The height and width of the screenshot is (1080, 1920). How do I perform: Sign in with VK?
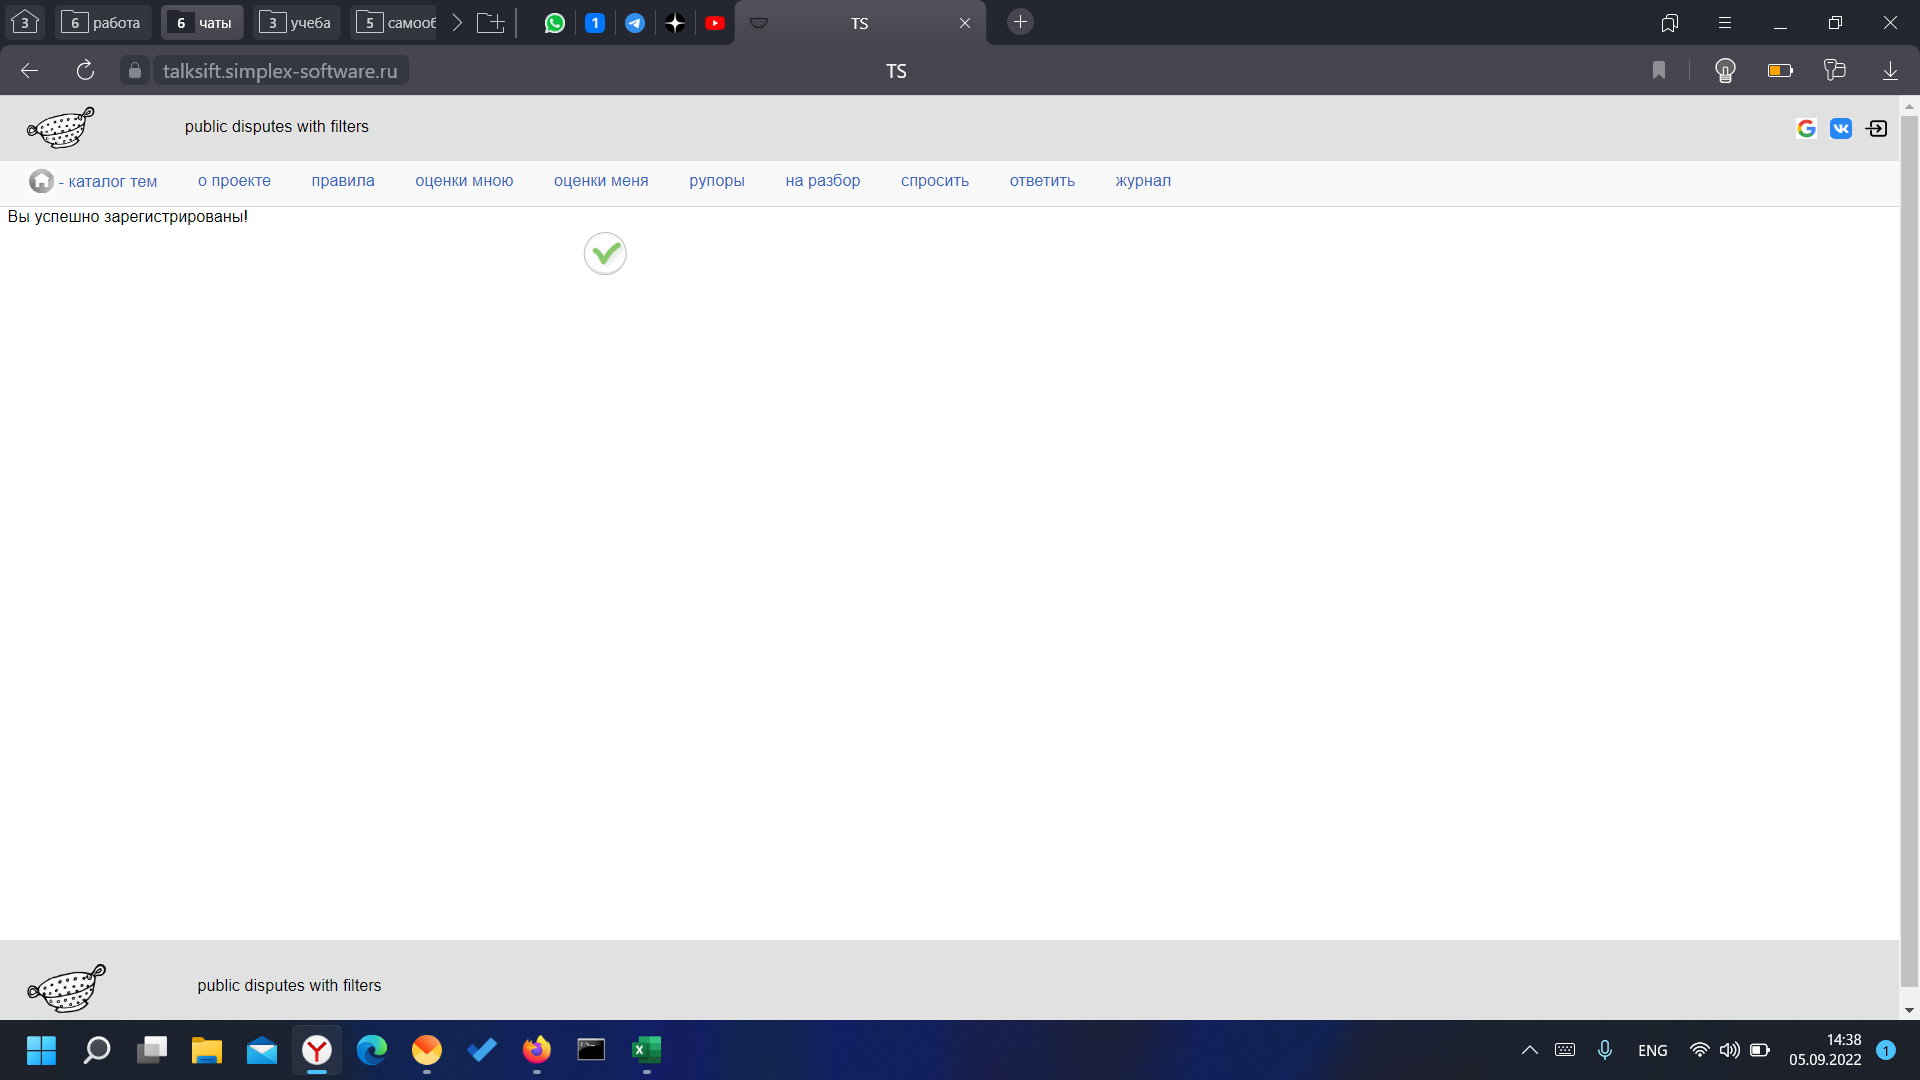click(x=1841, y=128)
